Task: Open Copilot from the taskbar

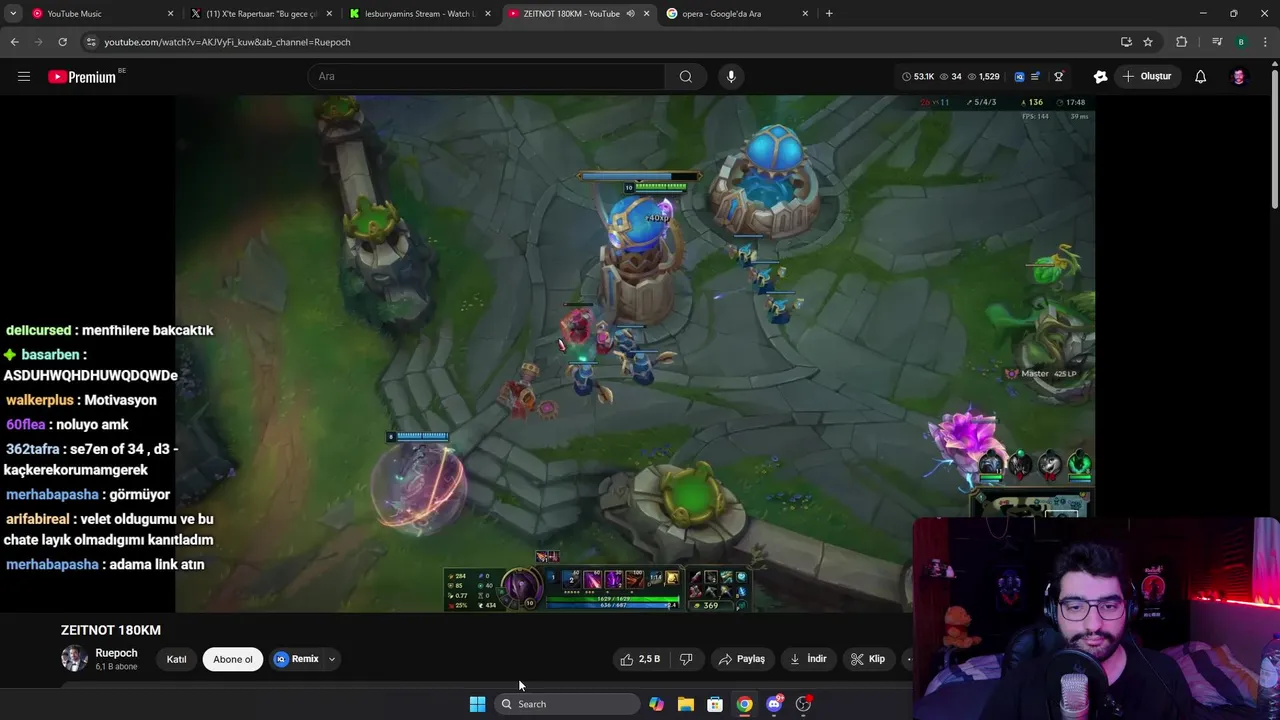Action: 656,704
